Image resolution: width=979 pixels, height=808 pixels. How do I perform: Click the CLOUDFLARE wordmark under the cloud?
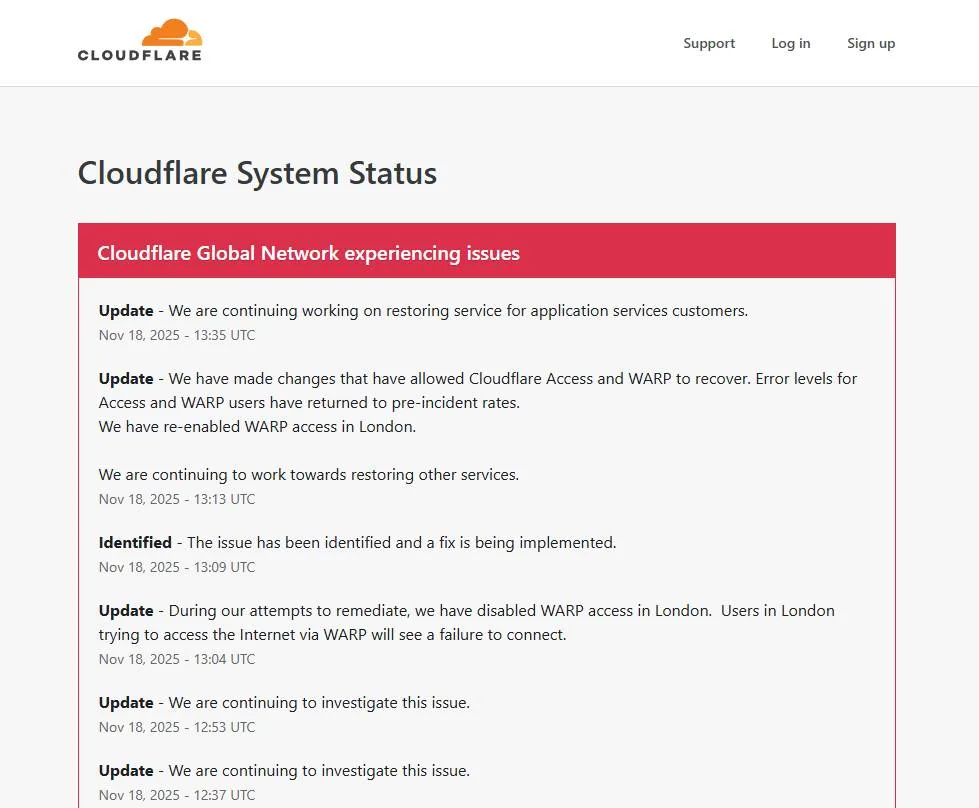click(140, 55)
